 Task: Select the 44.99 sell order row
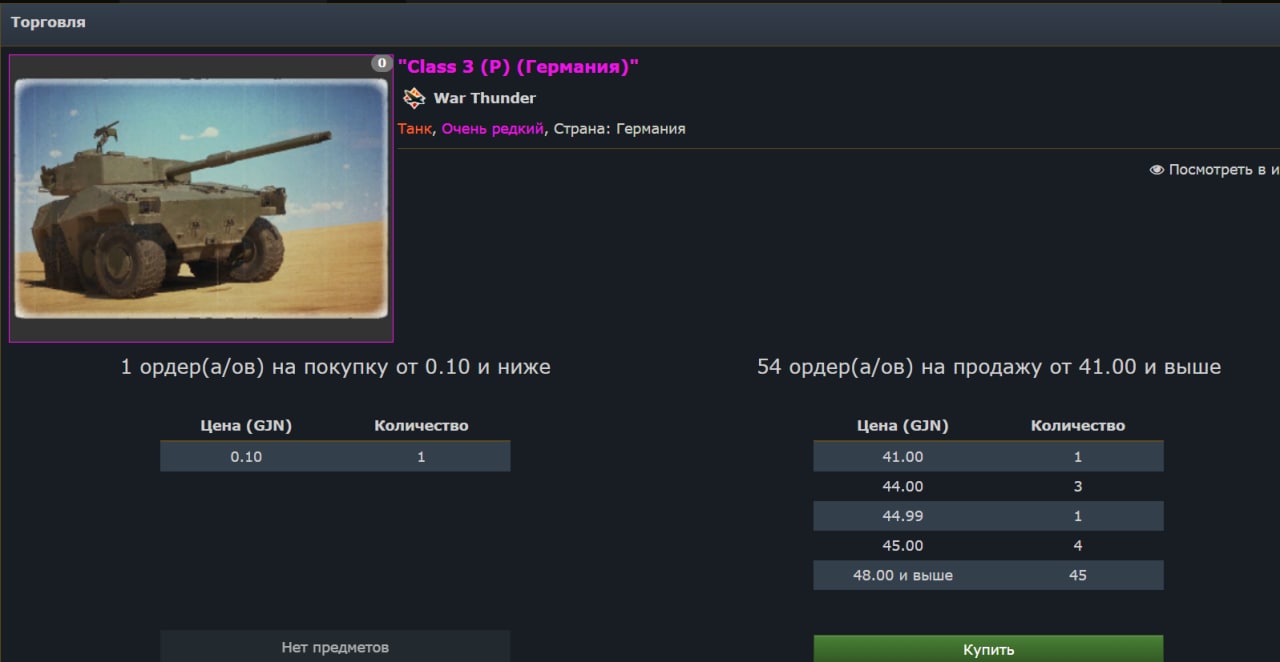point(988,516)
